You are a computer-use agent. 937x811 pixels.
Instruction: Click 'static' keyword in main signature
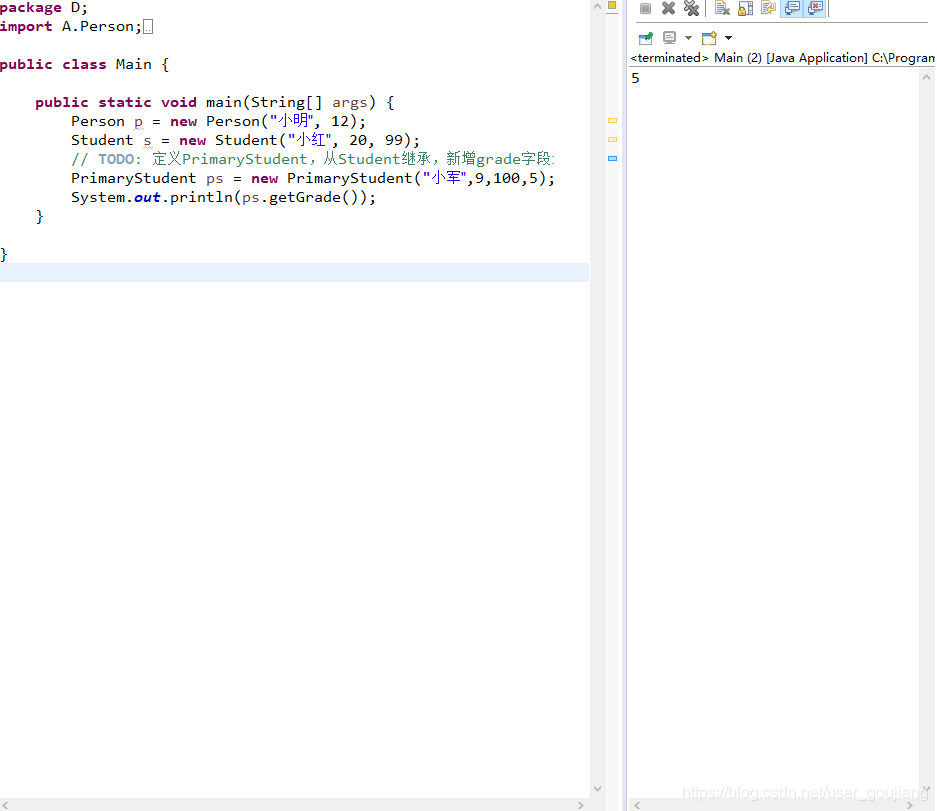(124, 103)
